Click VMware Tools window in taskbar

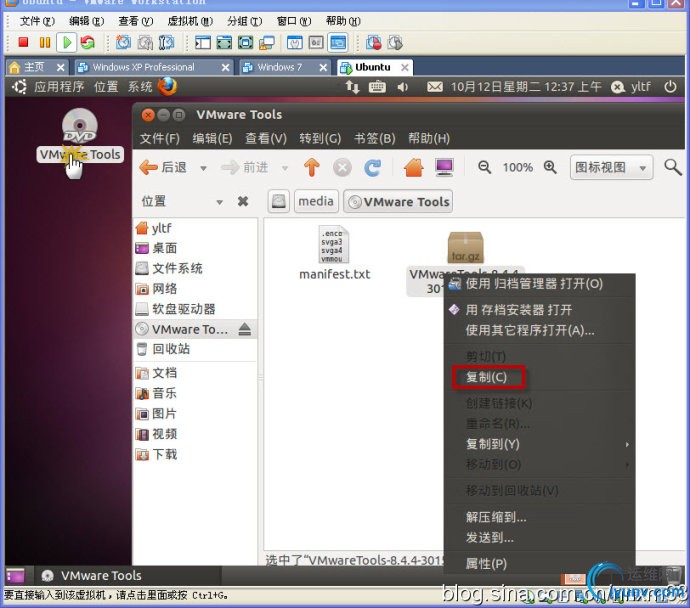(x=127, y=575)
